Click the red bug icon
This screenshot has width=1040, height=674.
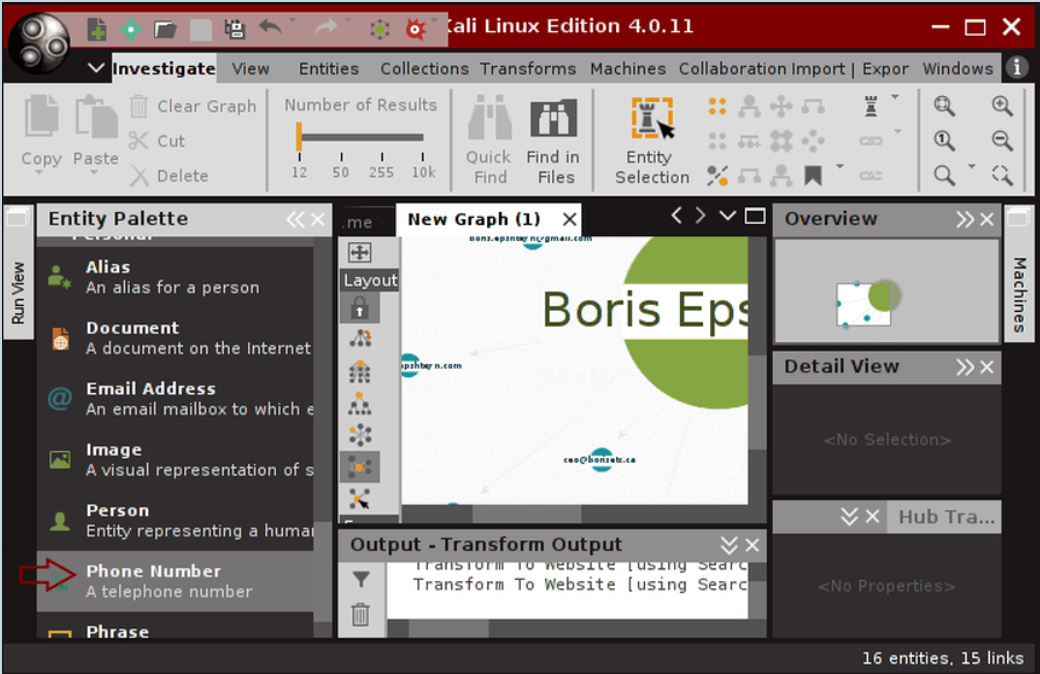[x=415, y=29]
